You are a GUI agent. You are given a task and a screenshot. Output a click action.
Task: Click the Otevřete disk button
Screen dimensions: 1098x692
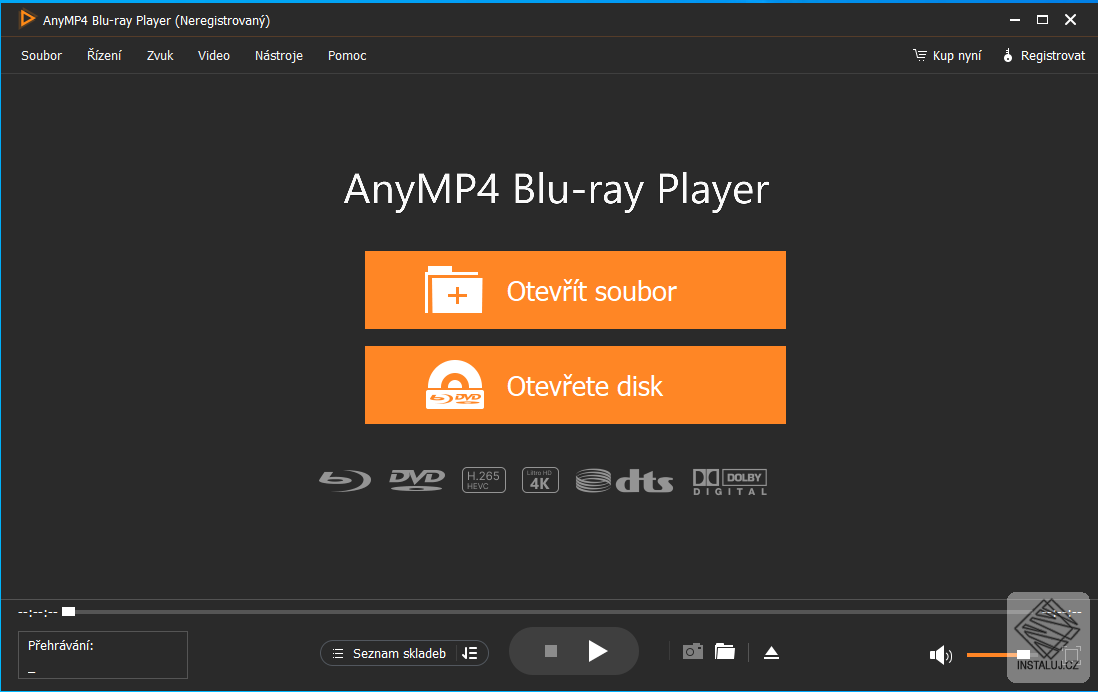click(575, 385)
